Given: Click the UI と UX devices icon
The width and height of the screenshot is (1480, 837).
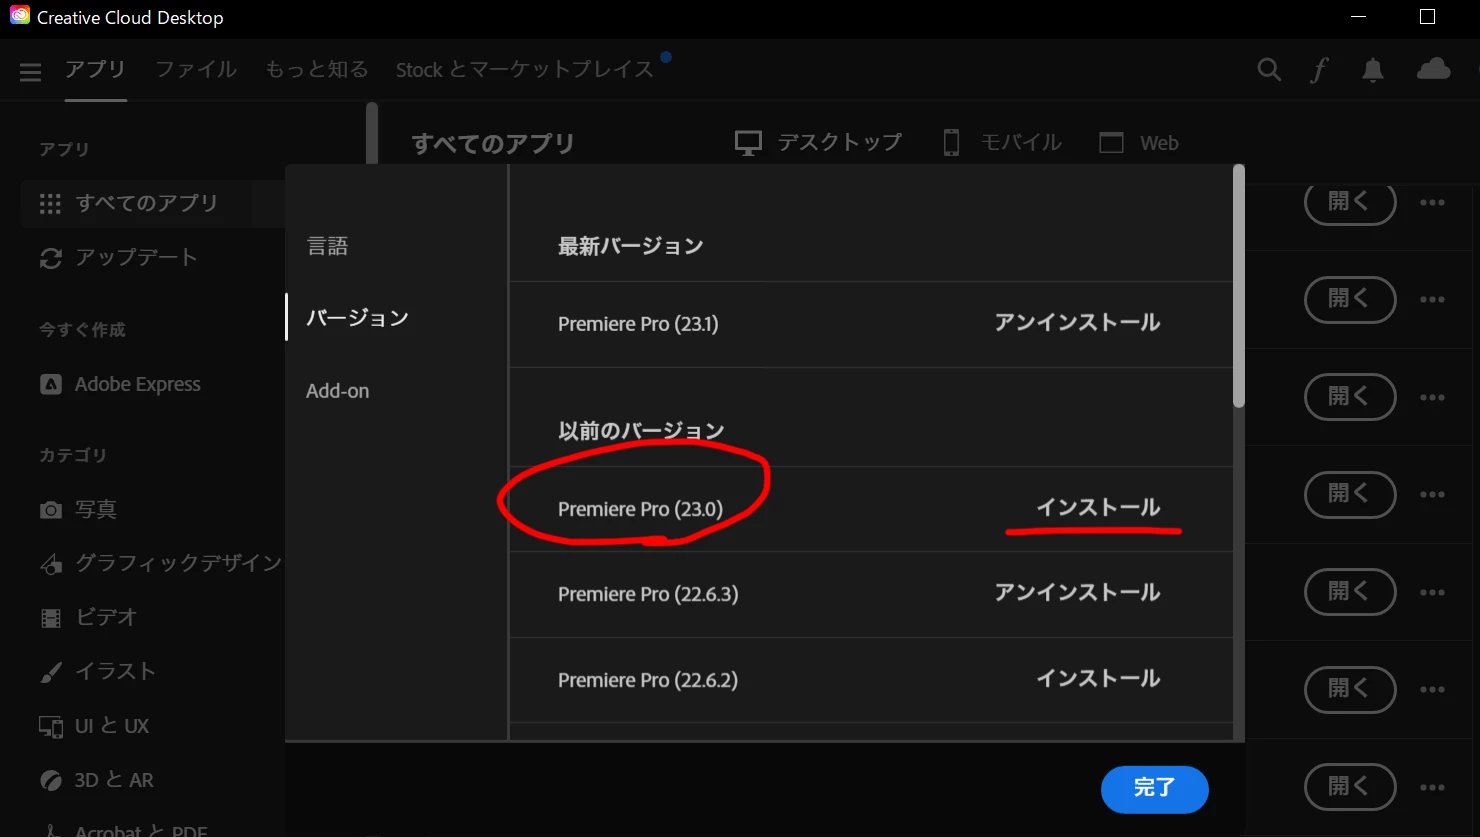Looking at the screenshot, I should click(50, 726).
